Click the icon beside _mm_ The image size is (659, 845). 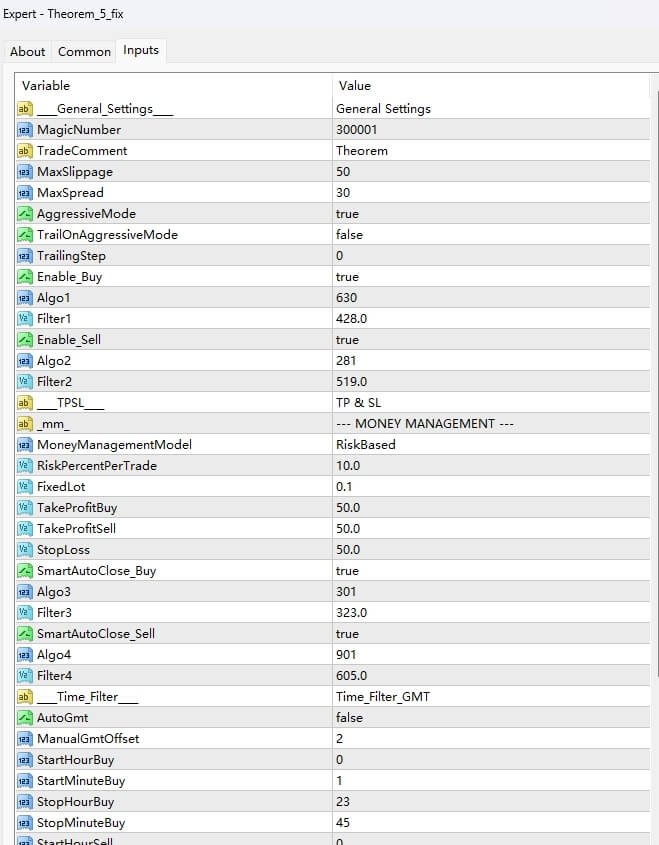(x=25, y=424)
